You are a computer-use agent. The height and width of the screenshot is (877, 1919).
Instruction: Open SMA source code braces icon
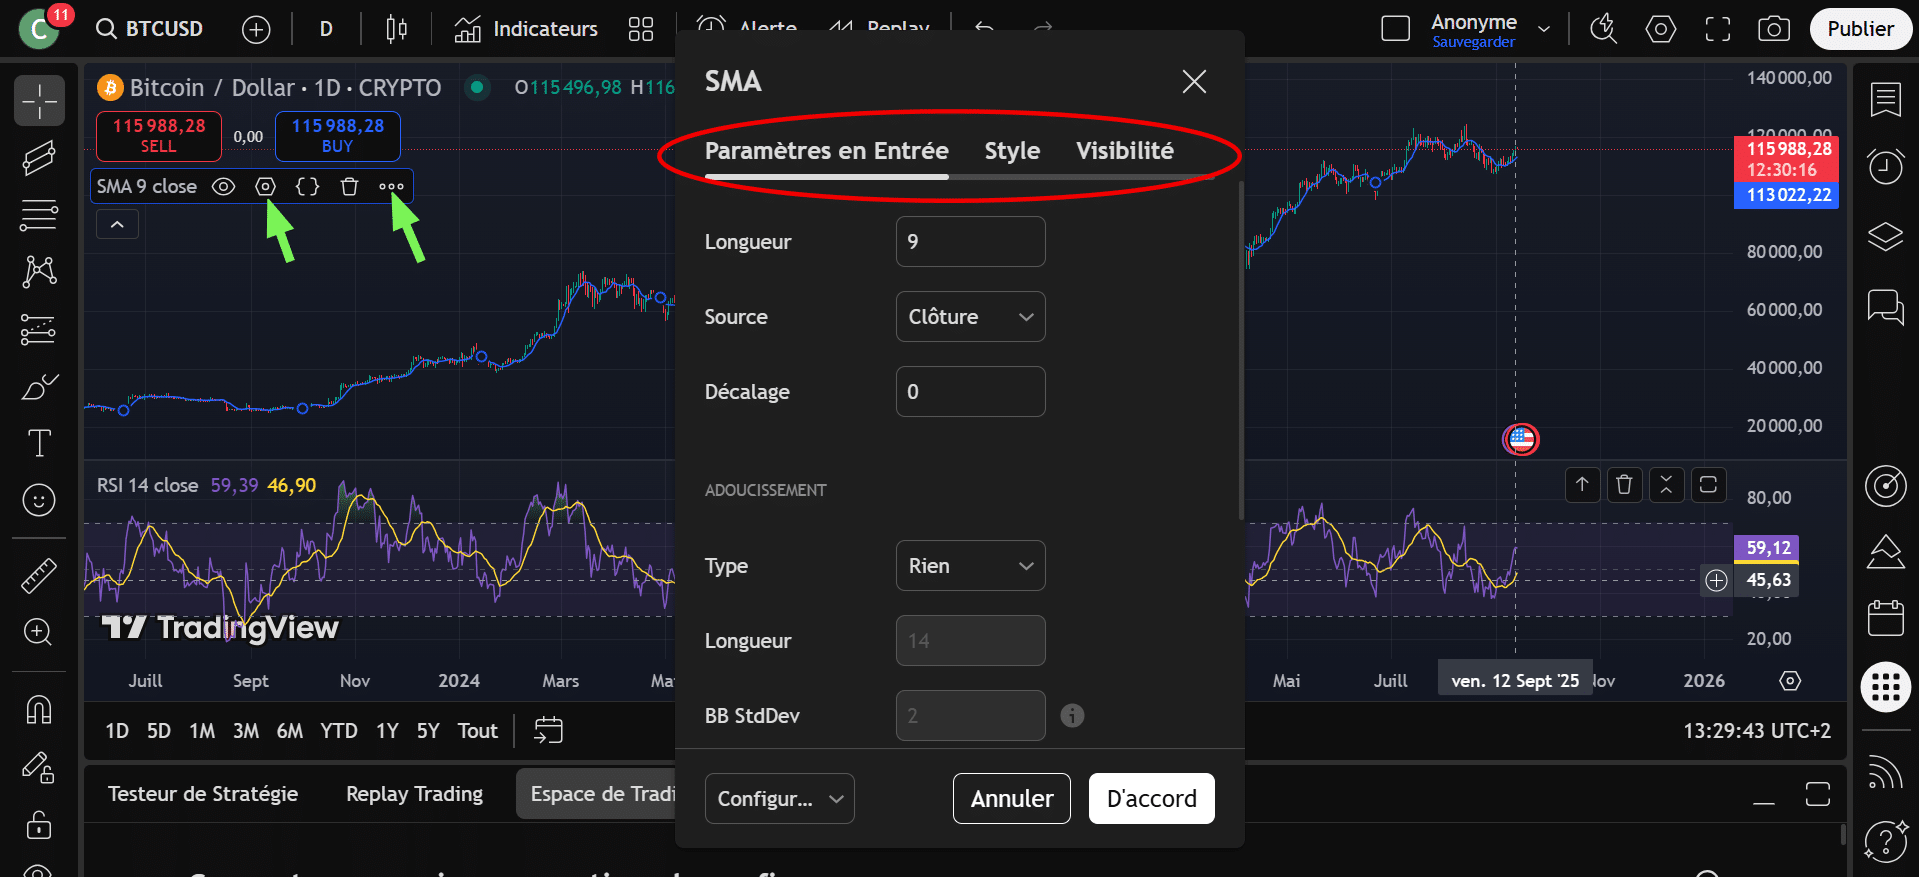pyautogui.click(x=307, y=187)
